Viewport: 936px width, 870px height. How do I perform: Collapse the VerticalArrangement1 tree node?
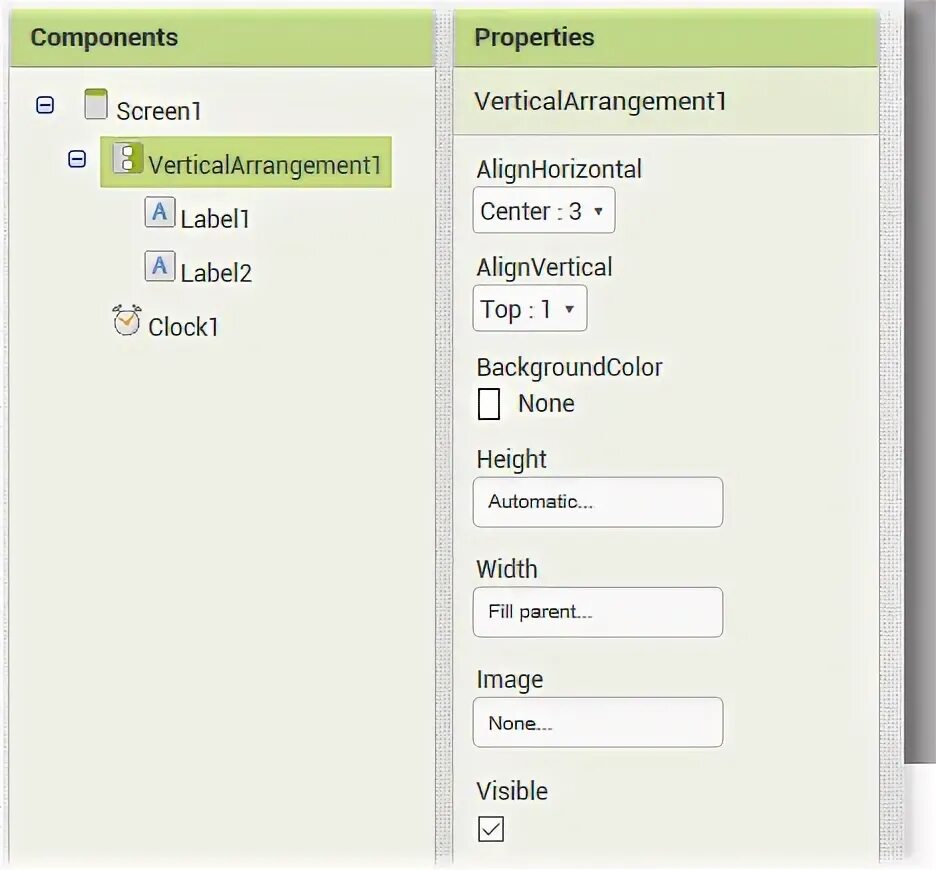pos(77,159)
